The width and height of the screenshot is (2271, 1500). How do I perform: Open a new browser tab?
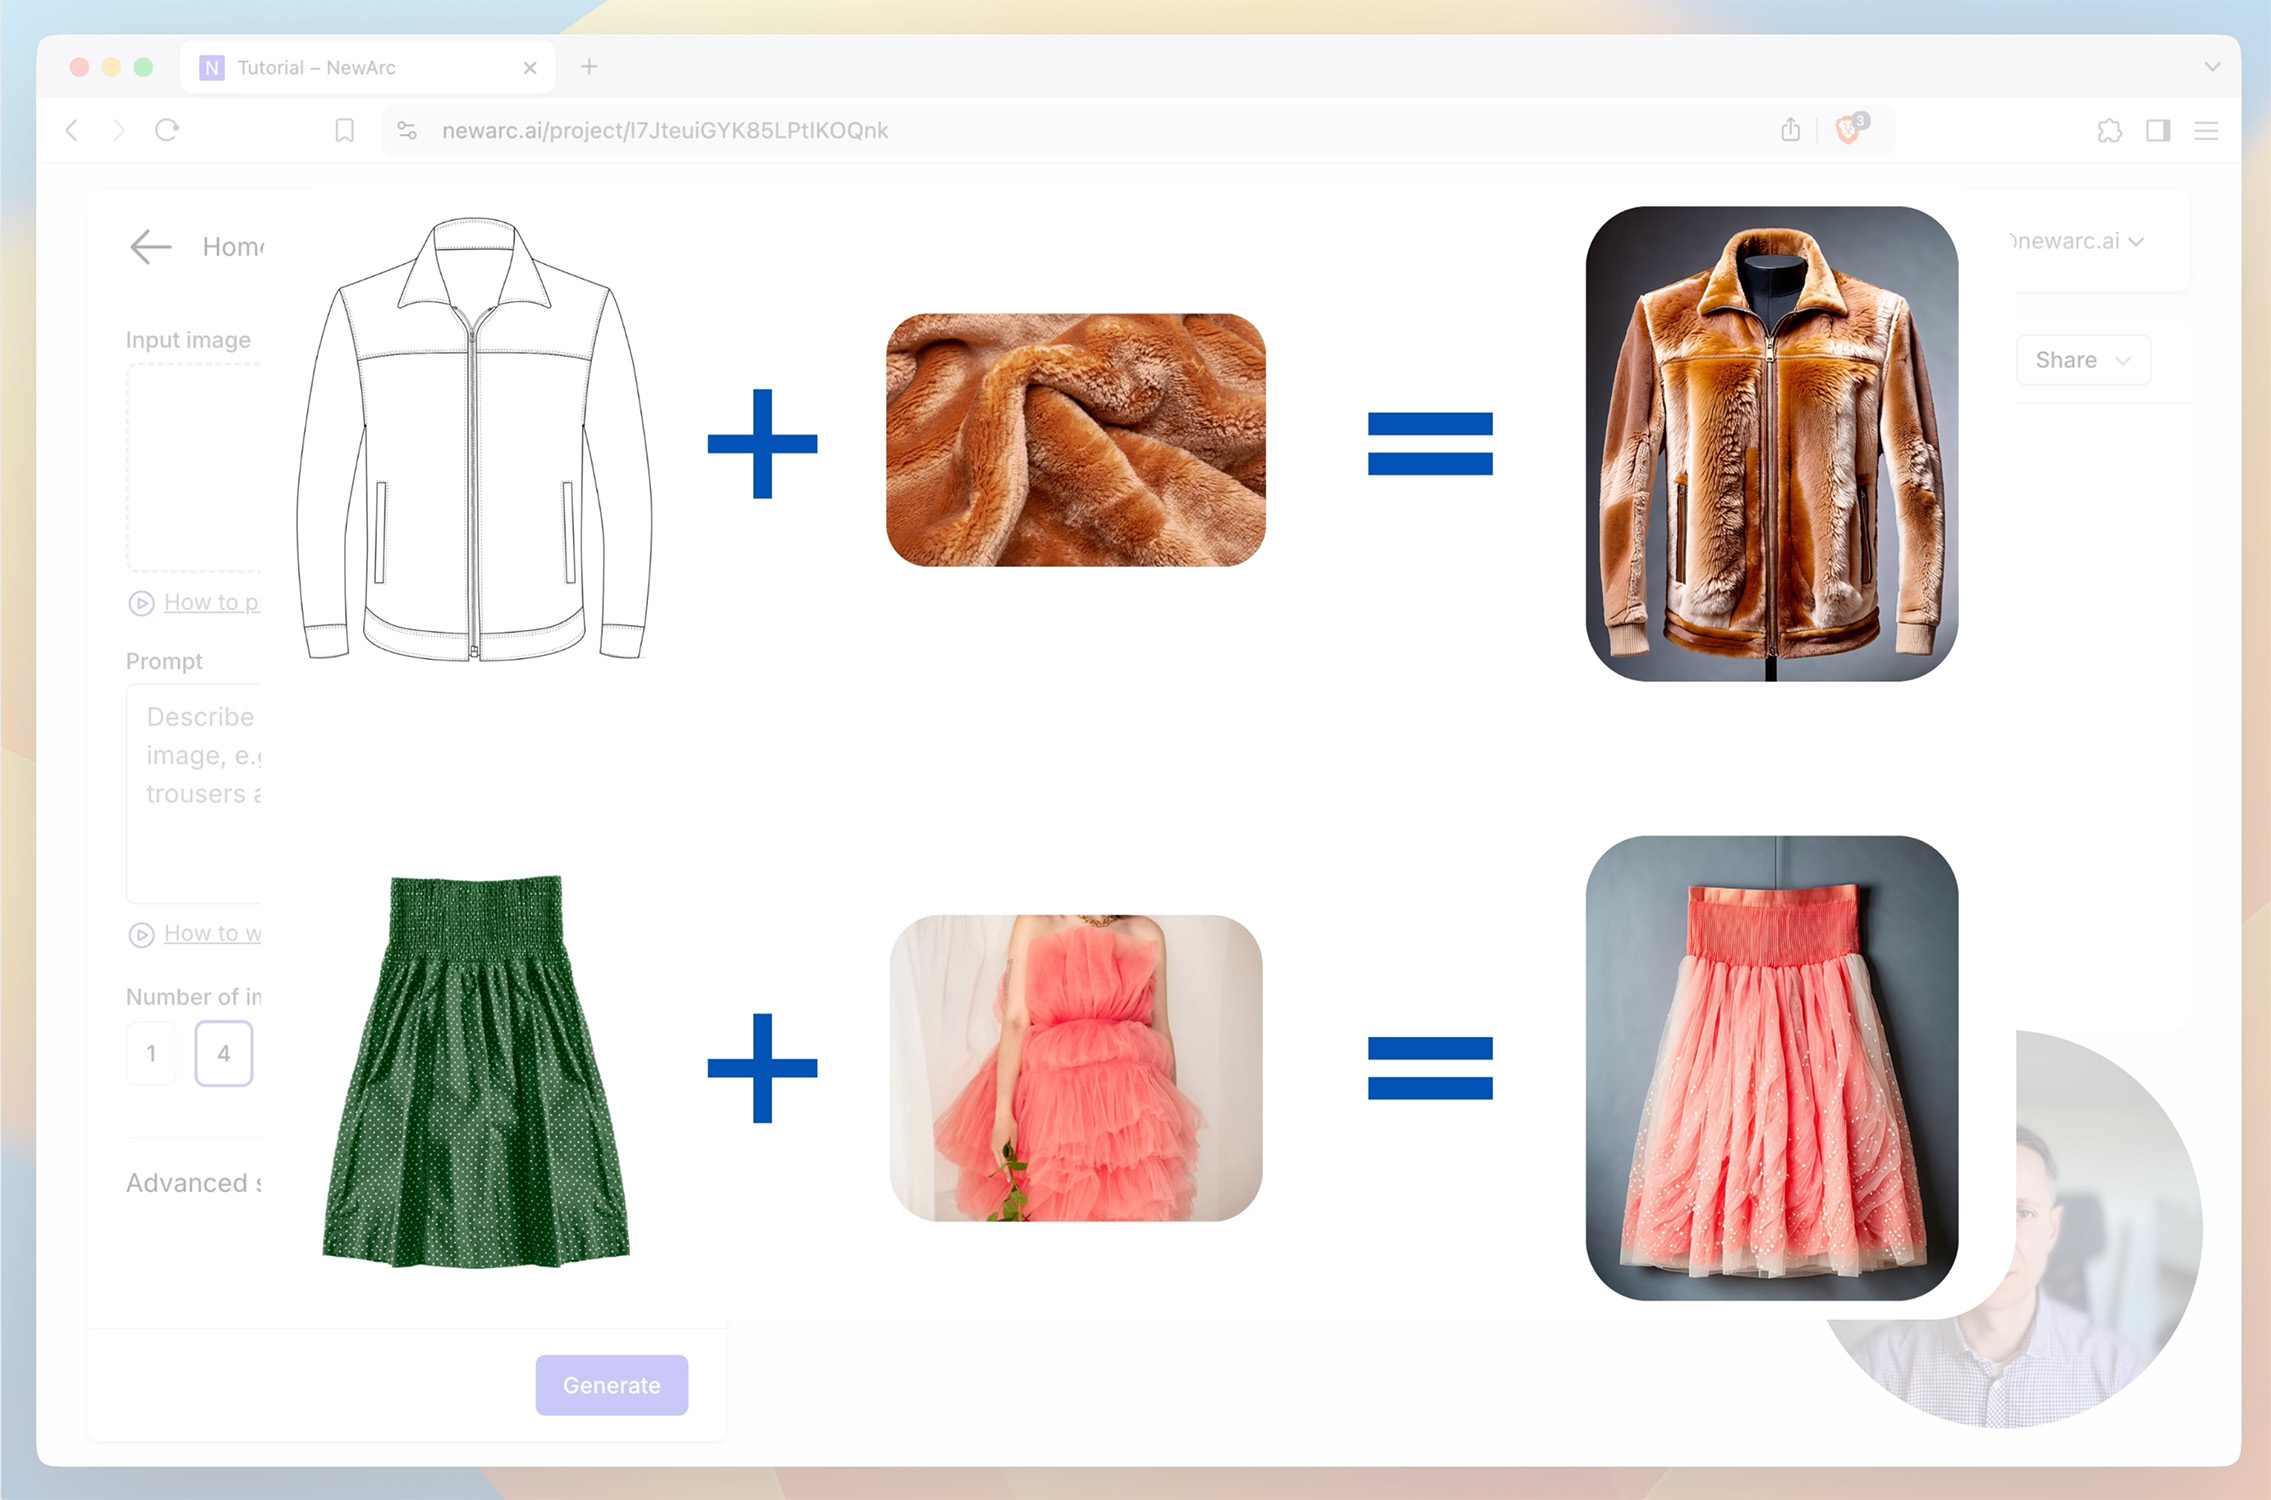(589, 67)
